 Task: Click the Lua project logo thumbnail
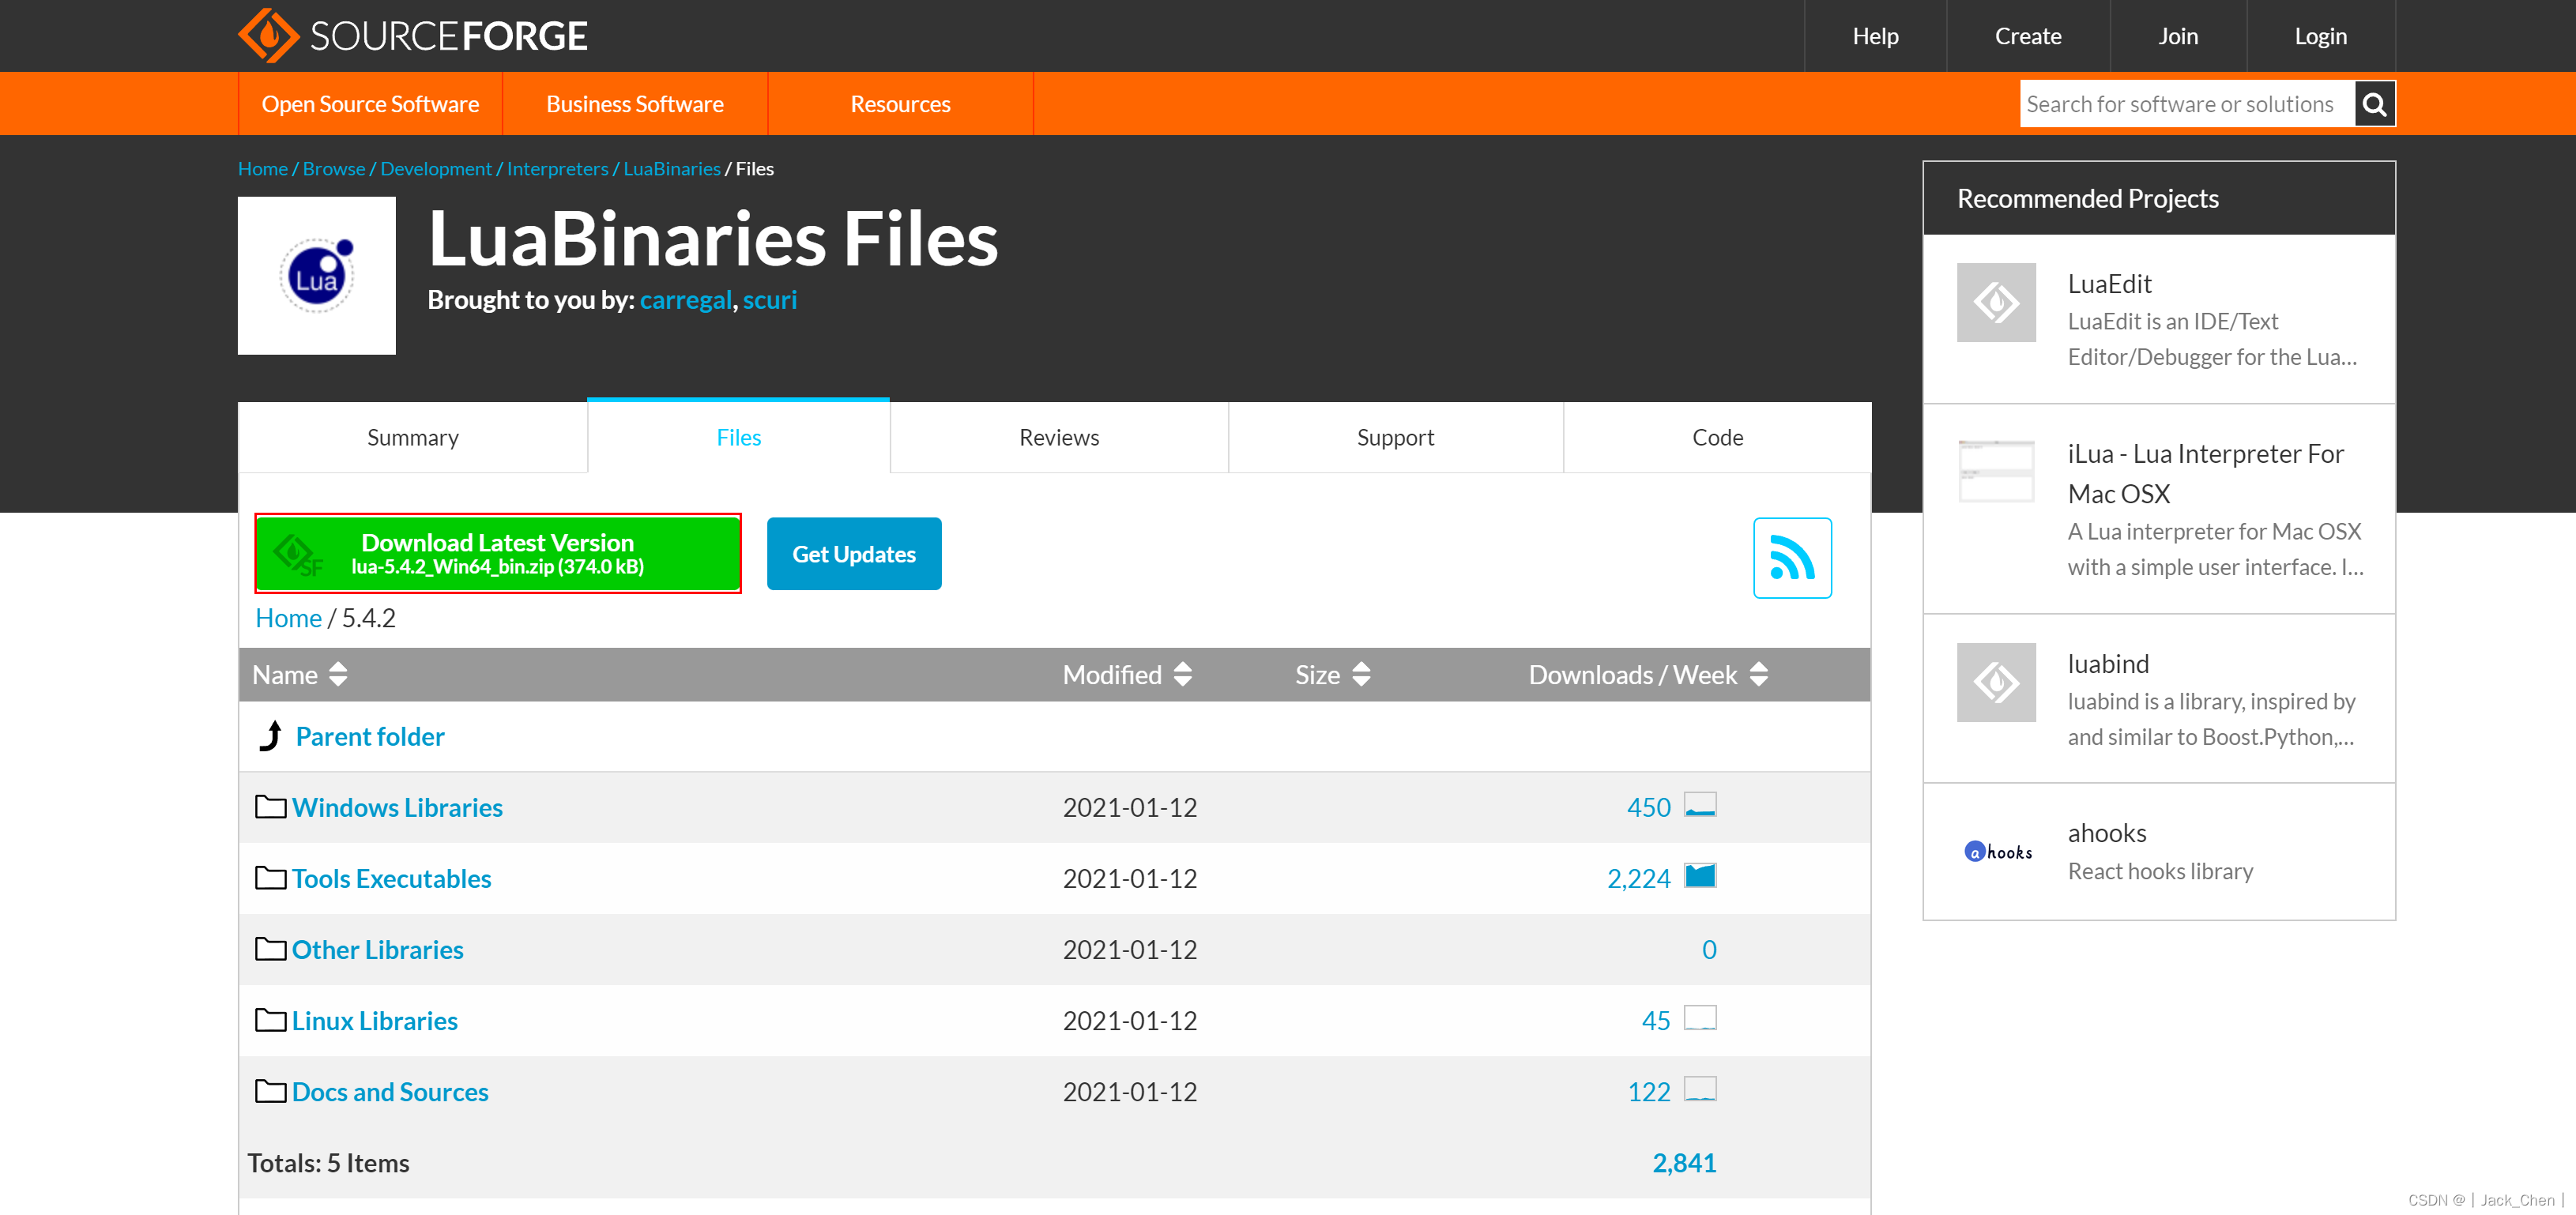point(316,275)
